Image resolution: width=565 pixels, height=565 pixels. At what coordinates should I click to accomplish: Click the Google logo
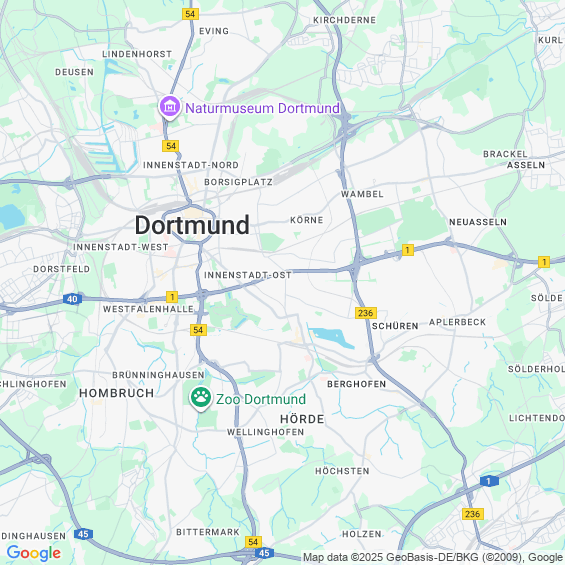(34, 553)
